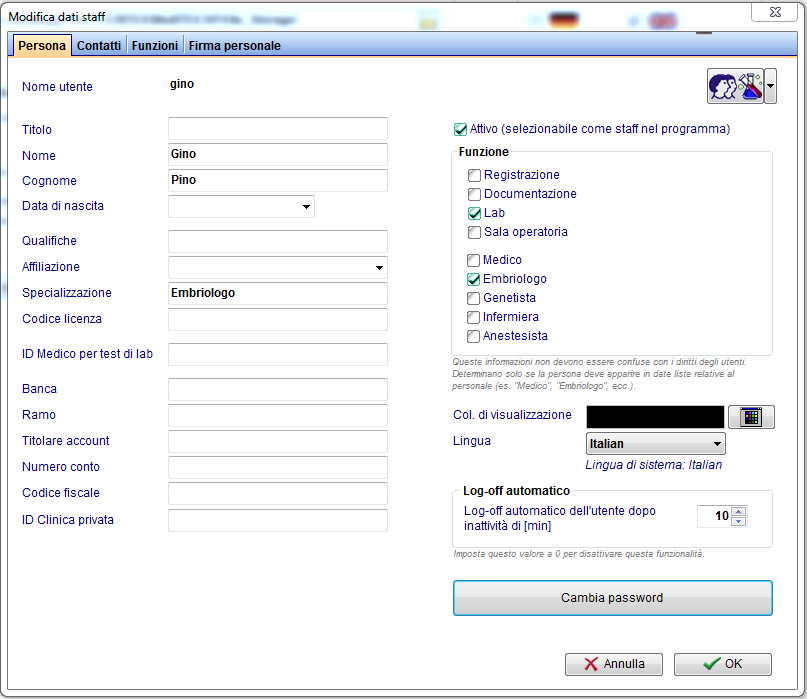Open the Funzioni tab
This screenshot has width=807, height=699.
coord(155,46)
